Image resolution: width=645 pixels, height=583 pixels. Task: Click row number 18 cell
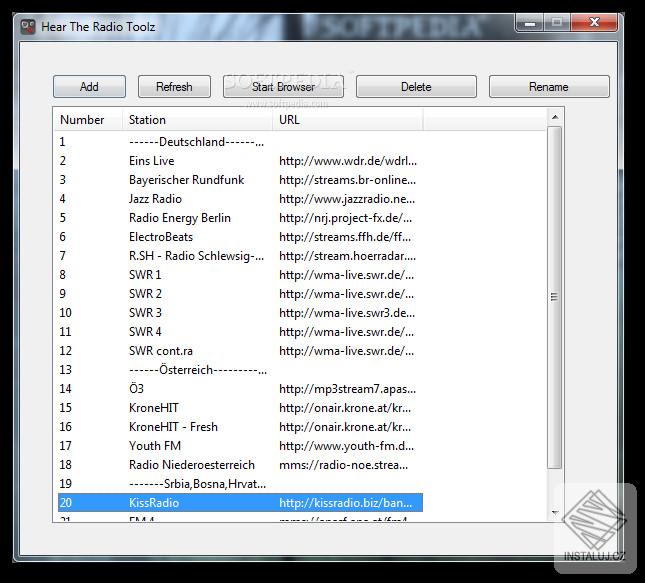[65, 465]
